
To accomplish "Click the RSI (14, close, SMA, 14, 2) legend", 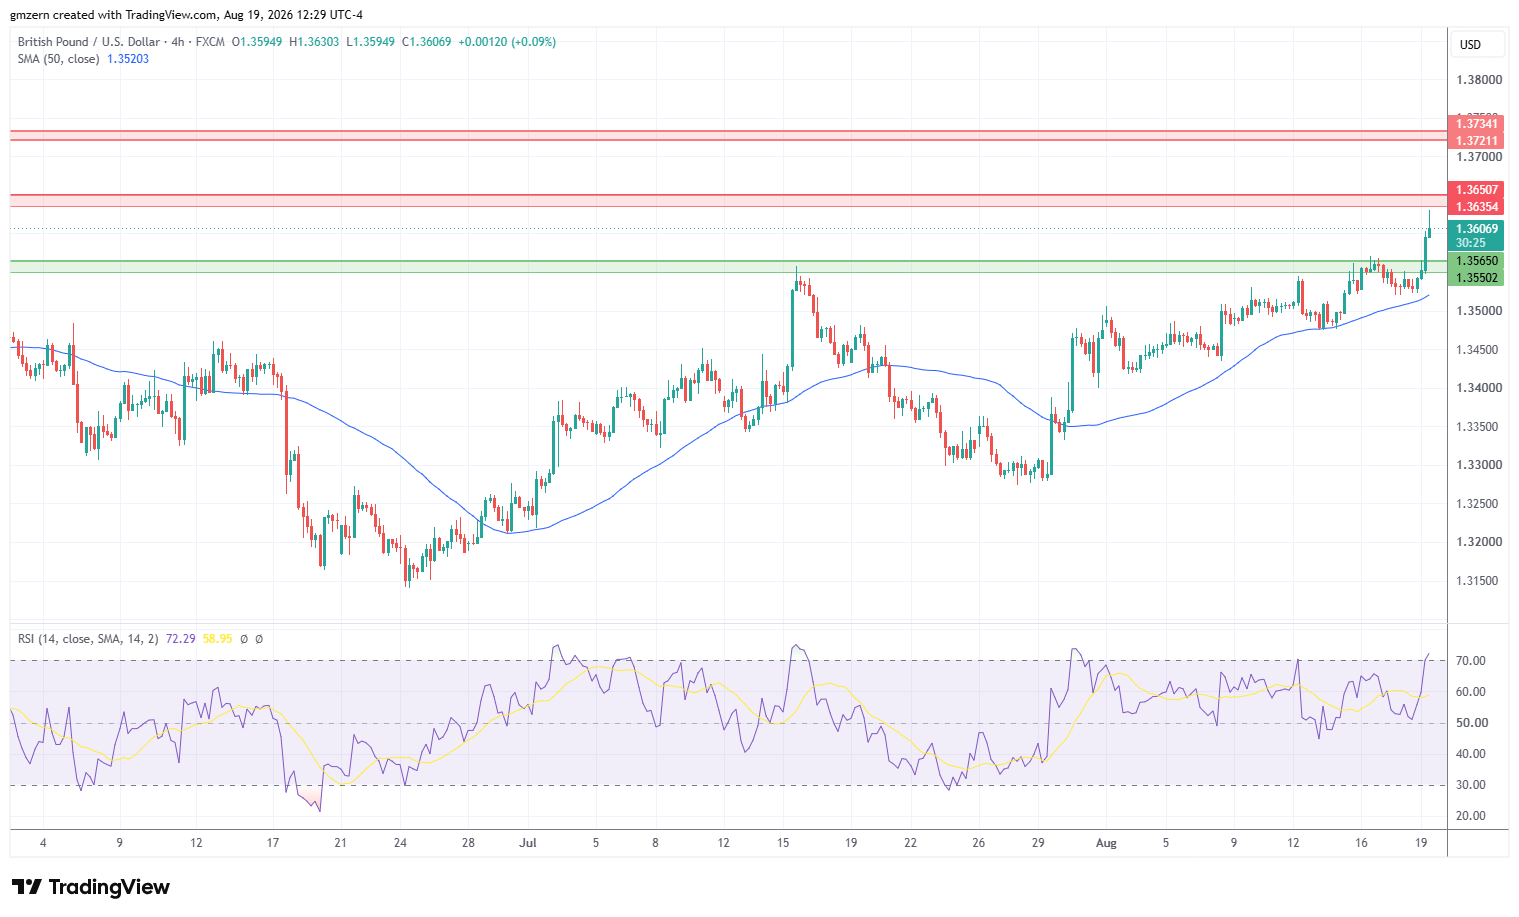I will tap(88, 638).
